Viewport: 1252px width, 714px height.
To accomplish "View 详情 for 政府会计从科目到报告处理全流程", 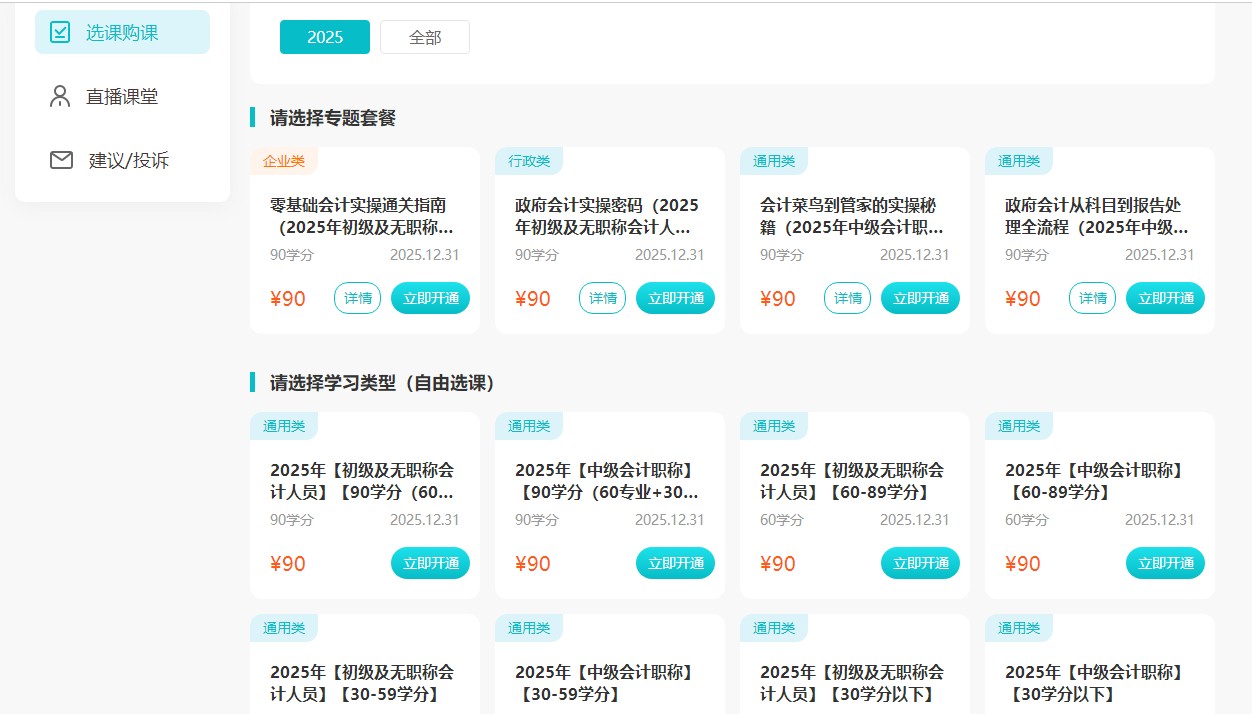I will coord(1093,298).
